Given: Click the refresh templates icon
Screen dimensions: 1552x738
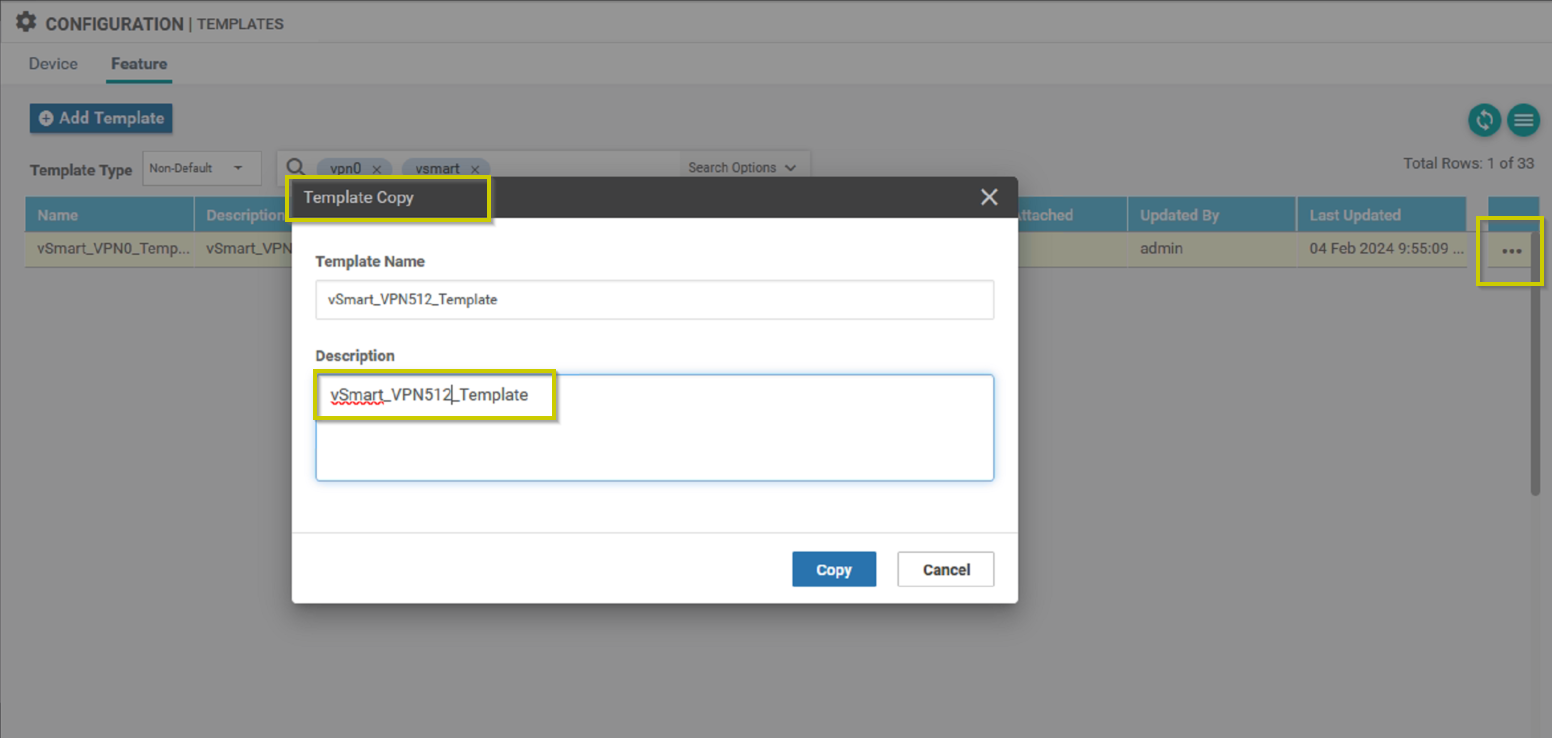Looking at the screenshot, I should (1485, 121).
